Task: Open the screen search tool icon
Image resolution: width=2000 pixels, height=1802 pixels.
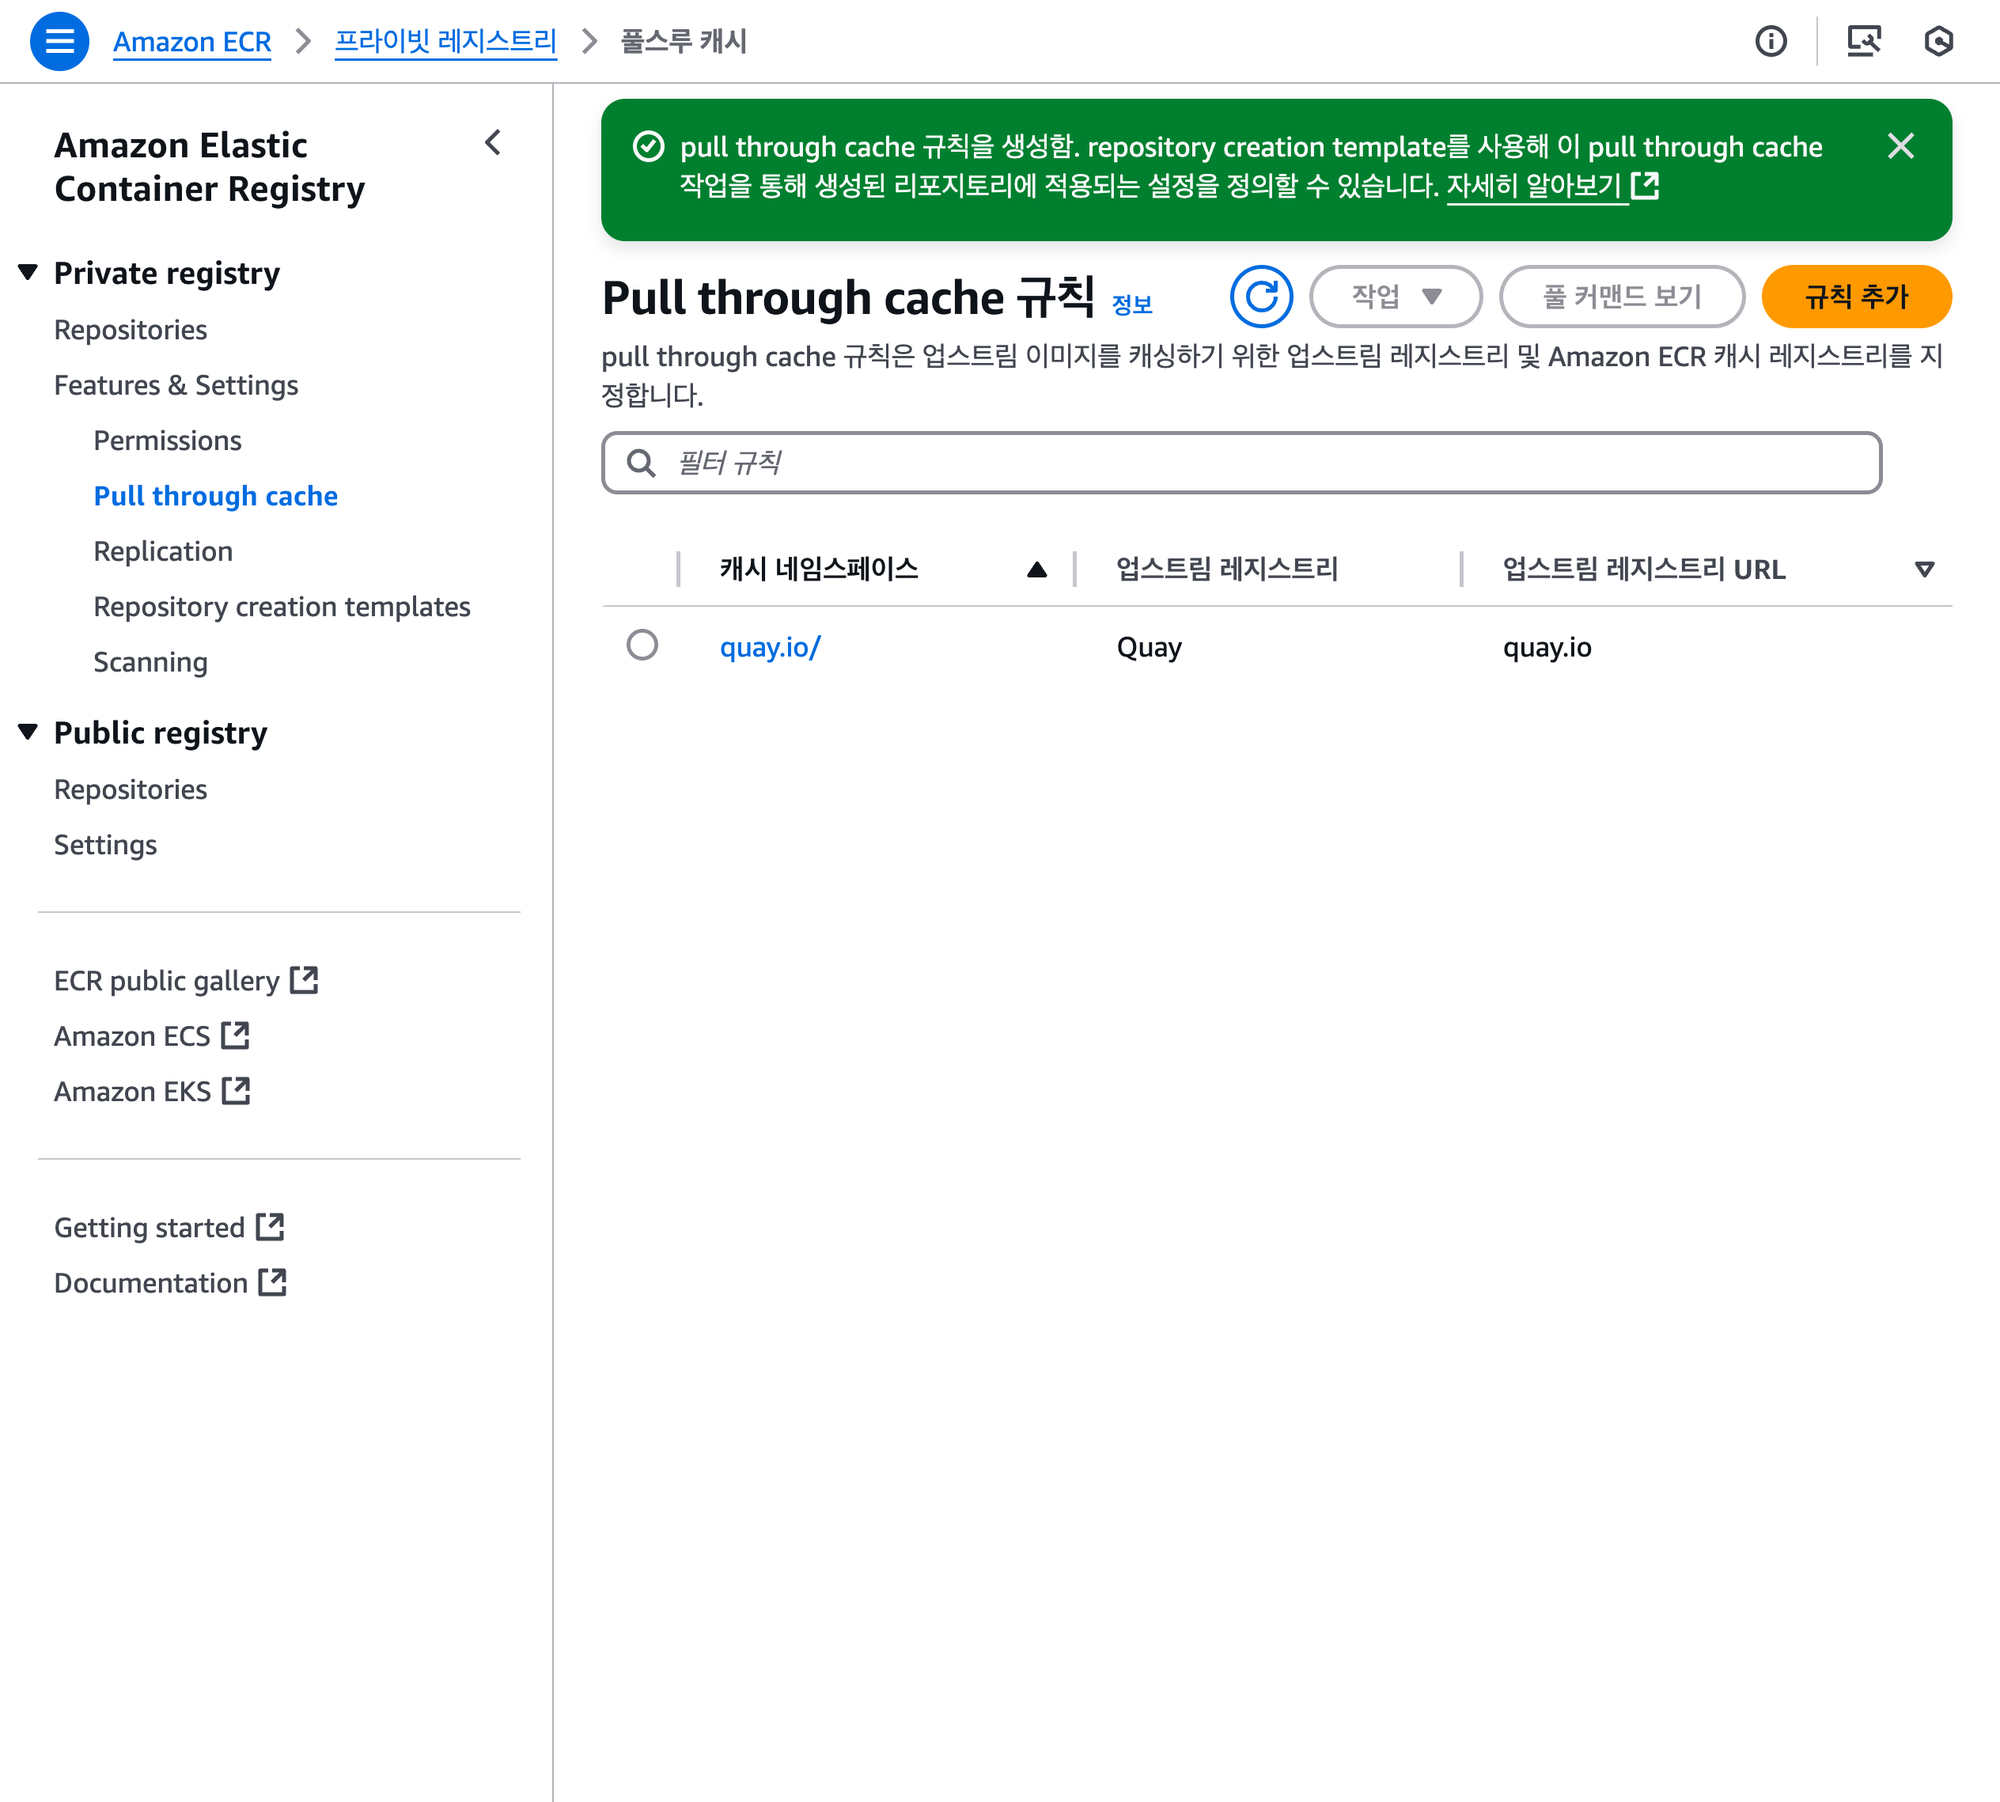Action: [x=1864, y=41]
